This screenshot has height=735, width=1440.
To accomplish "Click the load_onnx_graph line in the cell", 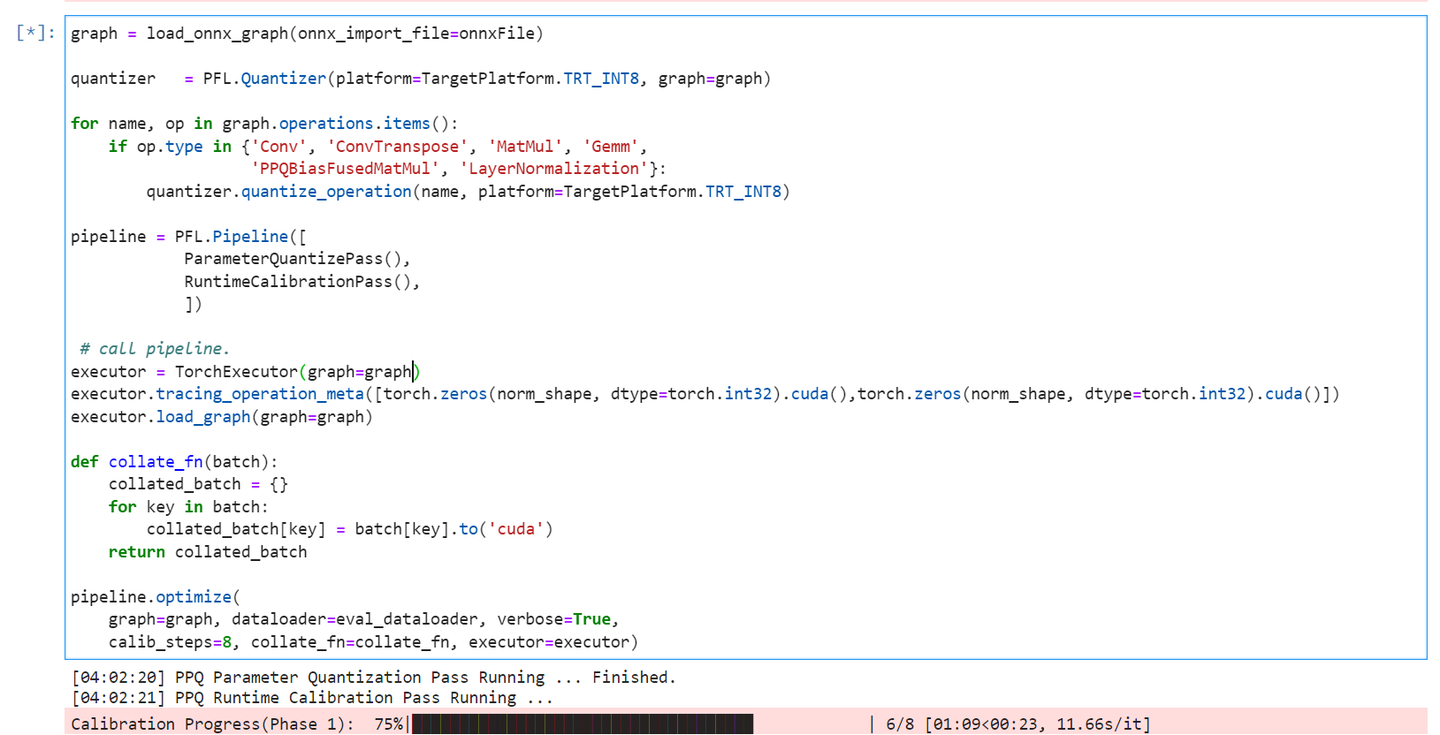I will [x=308, y=34].
